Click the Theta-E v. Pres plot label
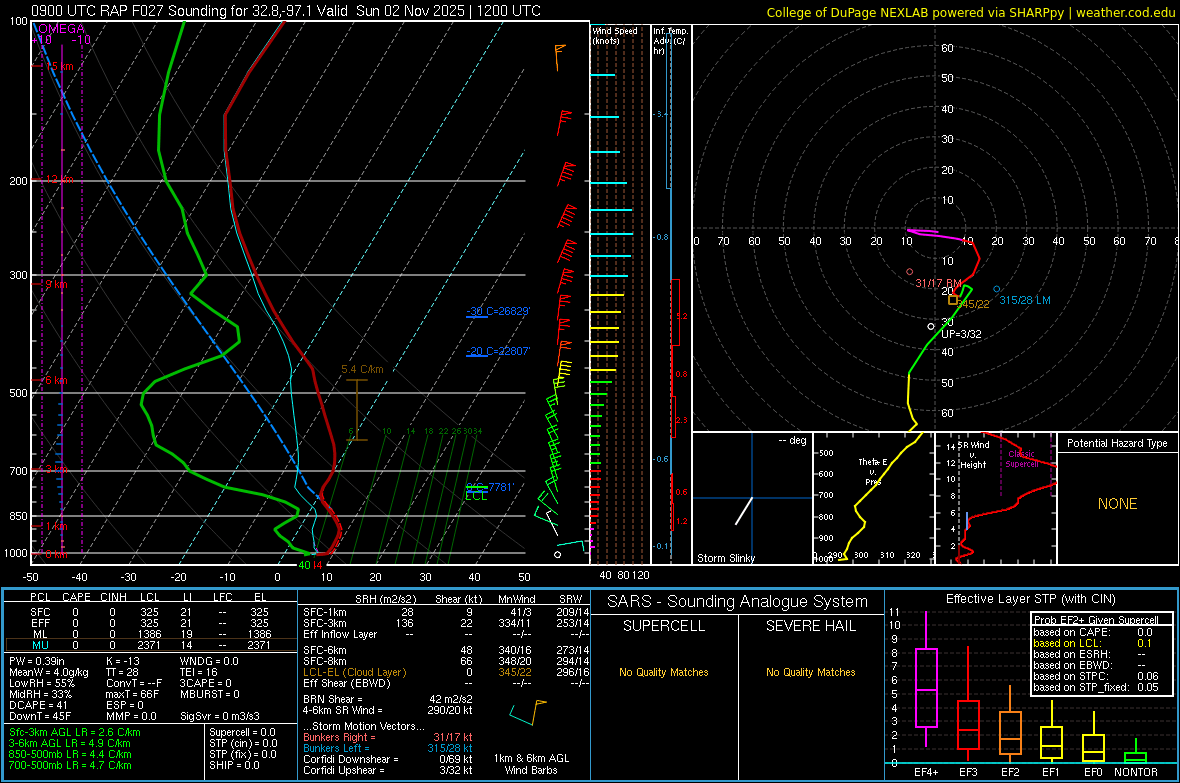Screen dimensions: 1180x783 pos(872,471)
